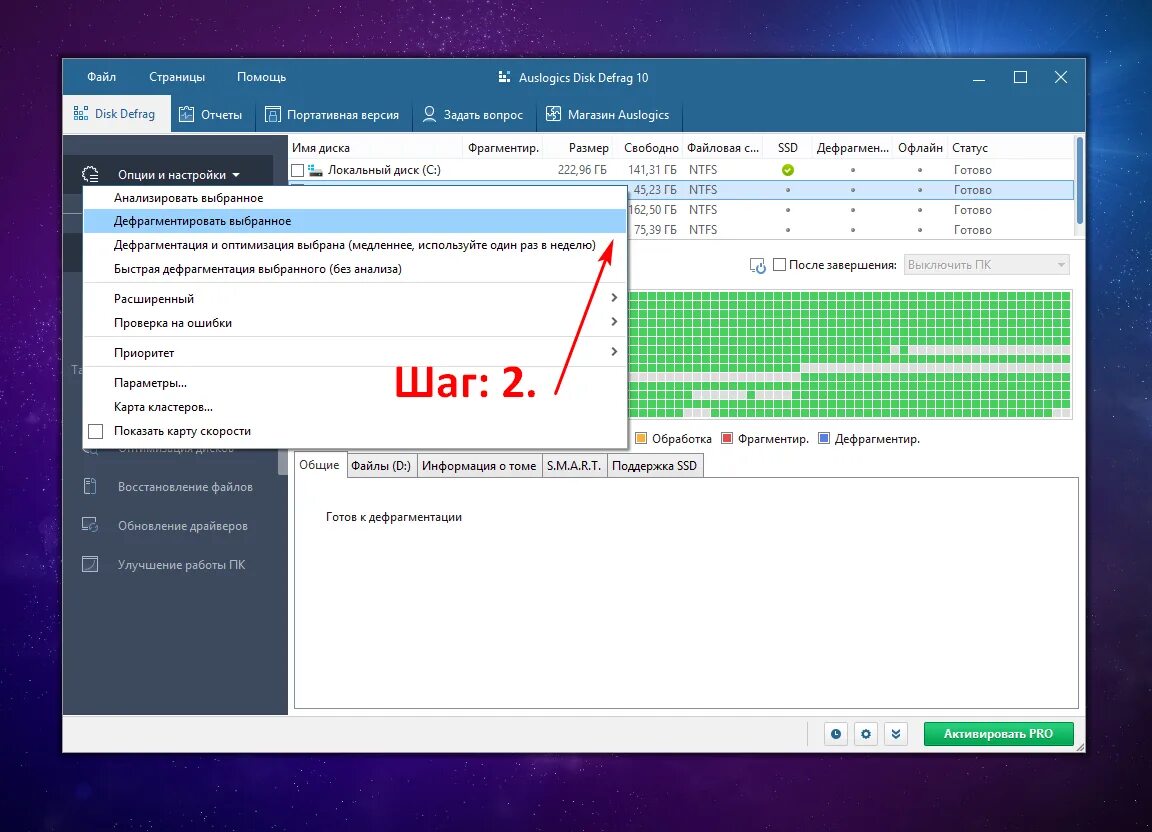
Task: Switch to the Поддержка SSD tab
Action: tap(654, 465)
